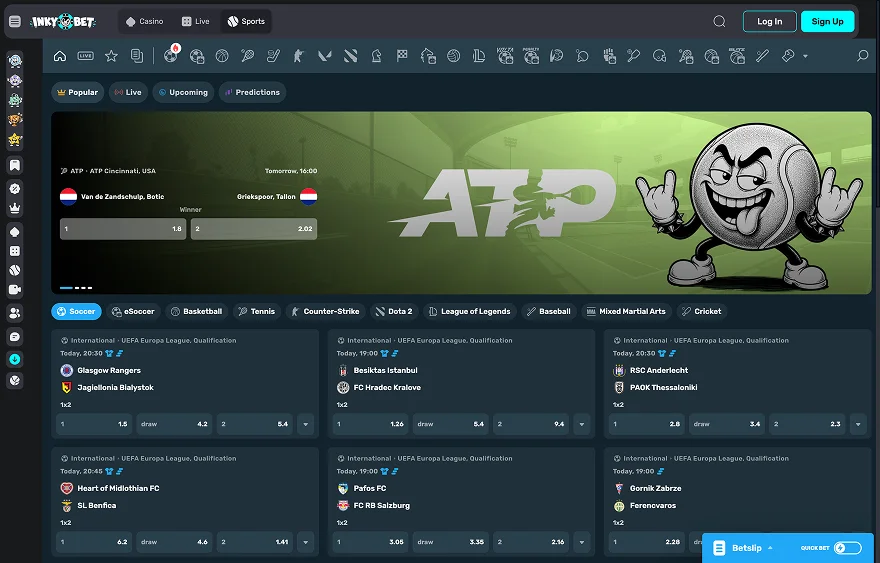Viewport: 880px width, 563px height.
Task: Toggle the Quick Bet switch
Action: (x=847, y=548)
